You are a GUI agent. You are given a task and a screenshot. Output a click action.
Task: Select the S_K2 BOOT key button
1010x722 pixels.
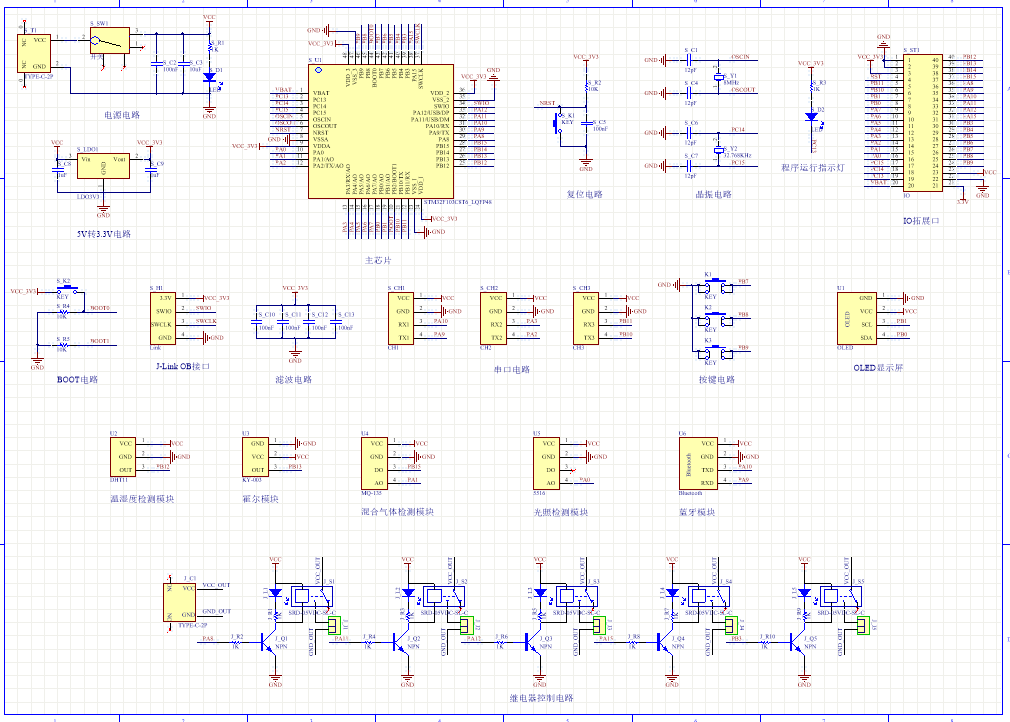[x=67, y=289]
